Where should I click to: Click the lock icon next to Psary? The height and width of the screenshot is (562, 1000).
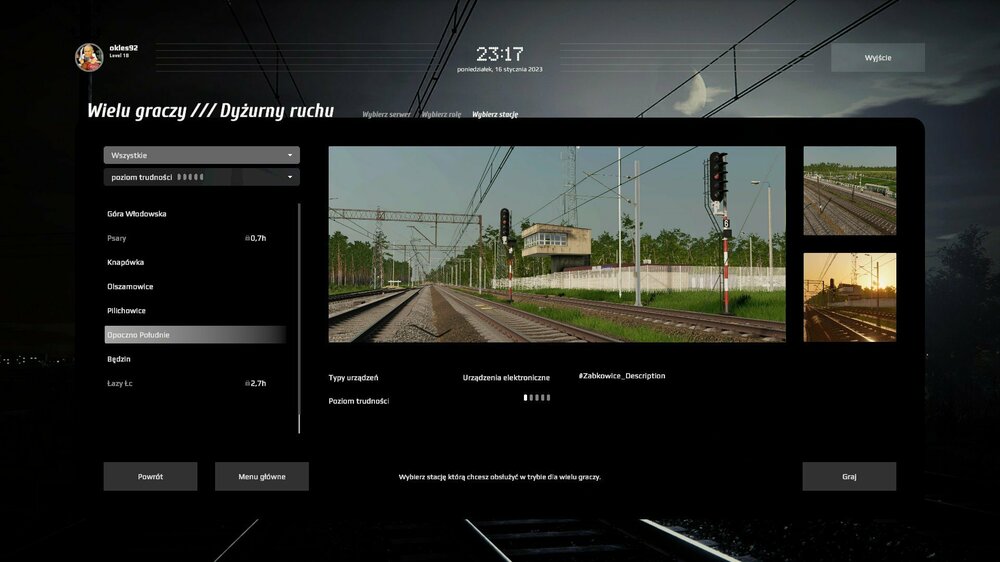point(247,238)
